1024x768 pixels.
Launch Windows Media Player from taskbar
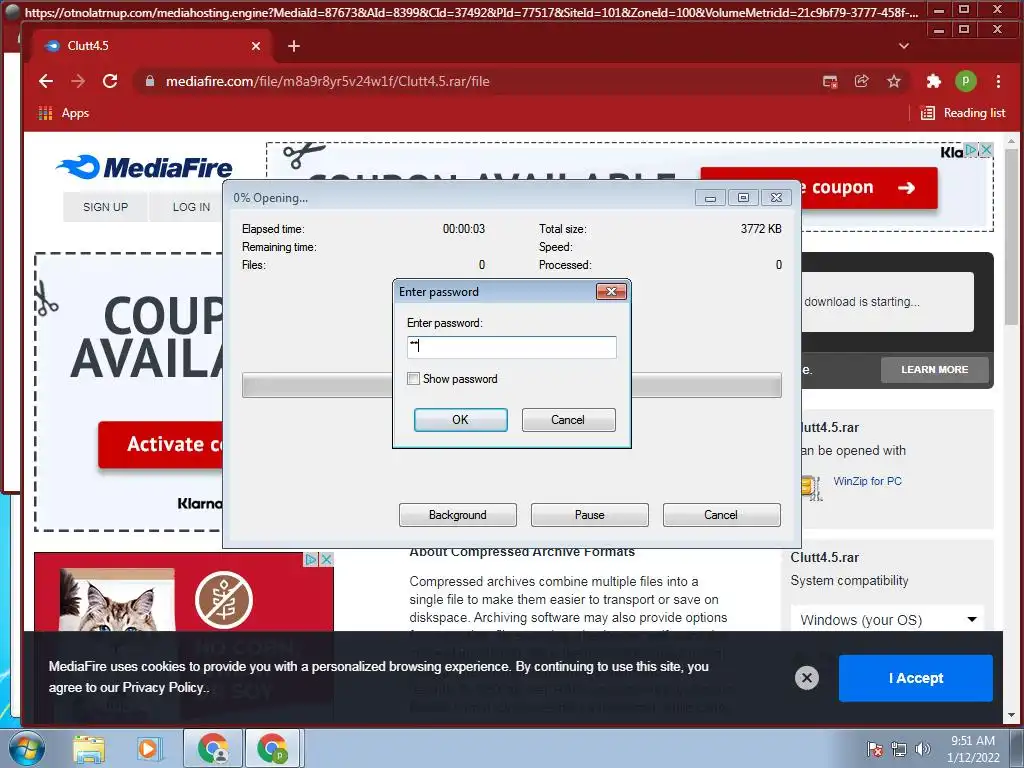pos(148,748)
